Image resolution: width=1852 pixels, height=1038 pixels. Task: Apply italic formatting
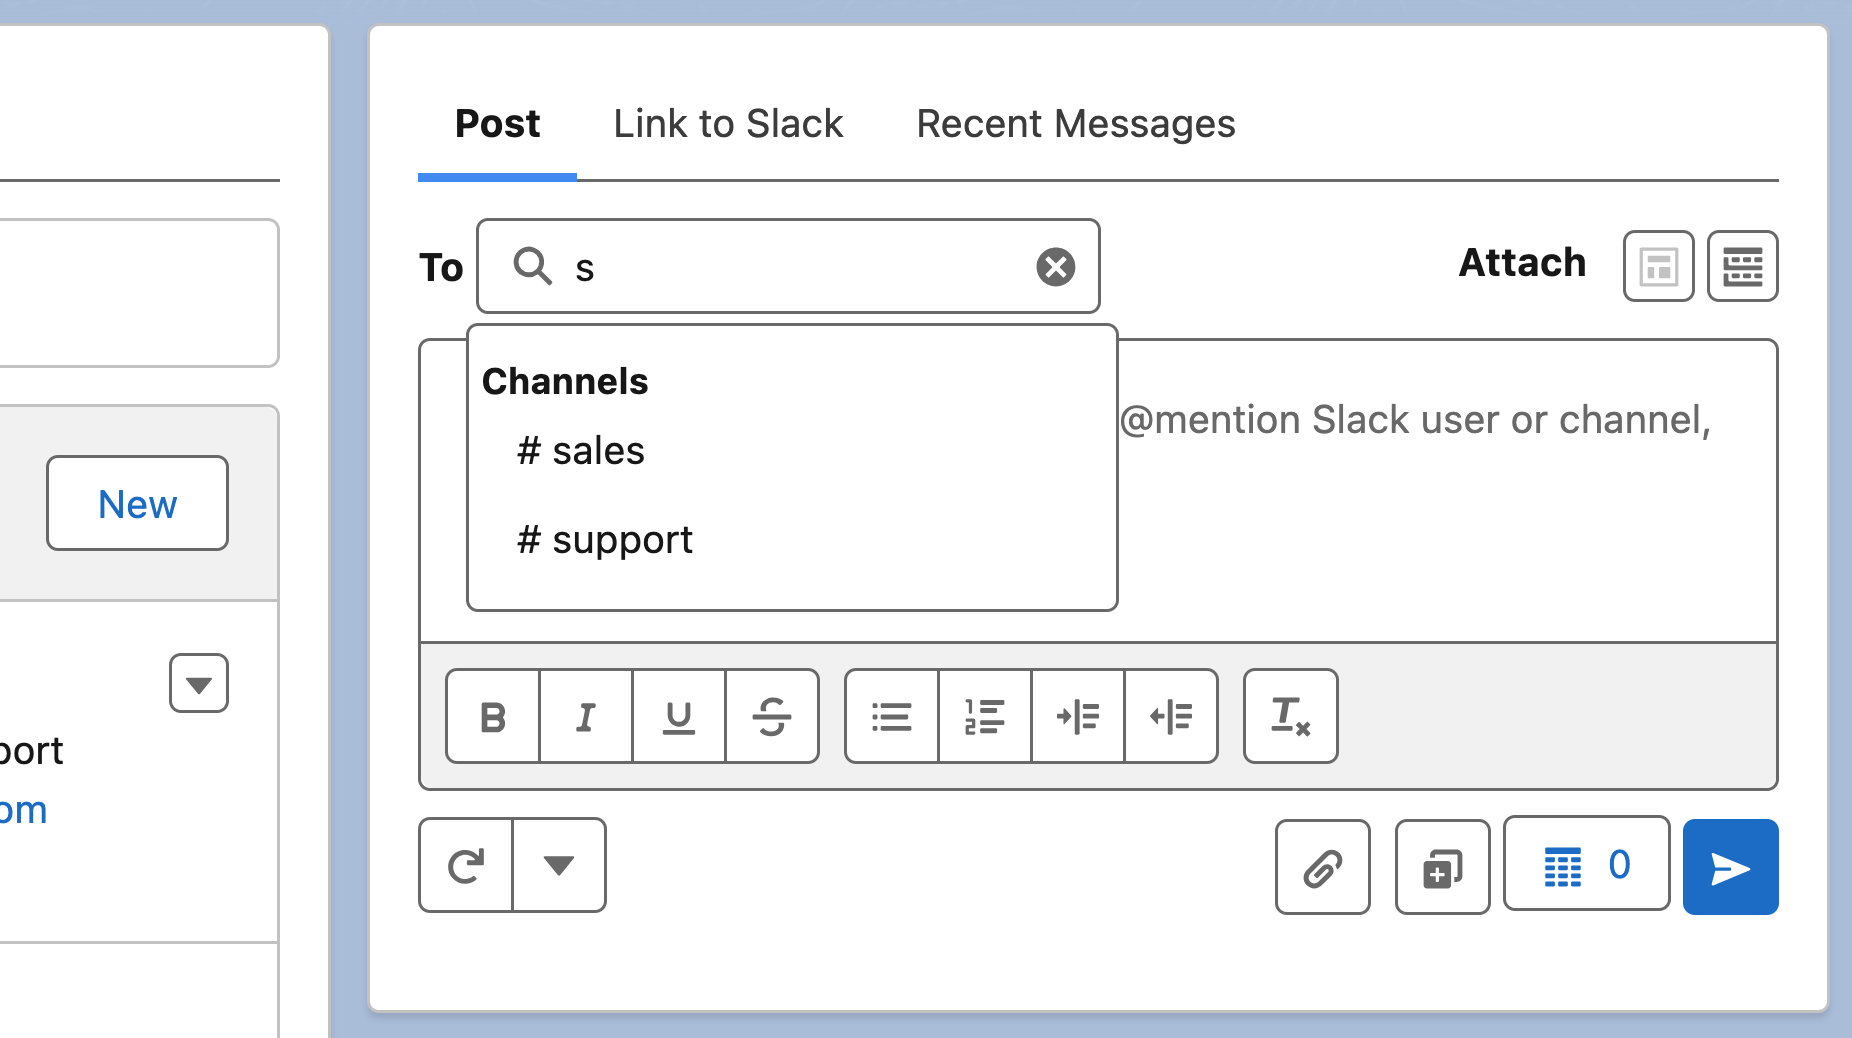585,716
